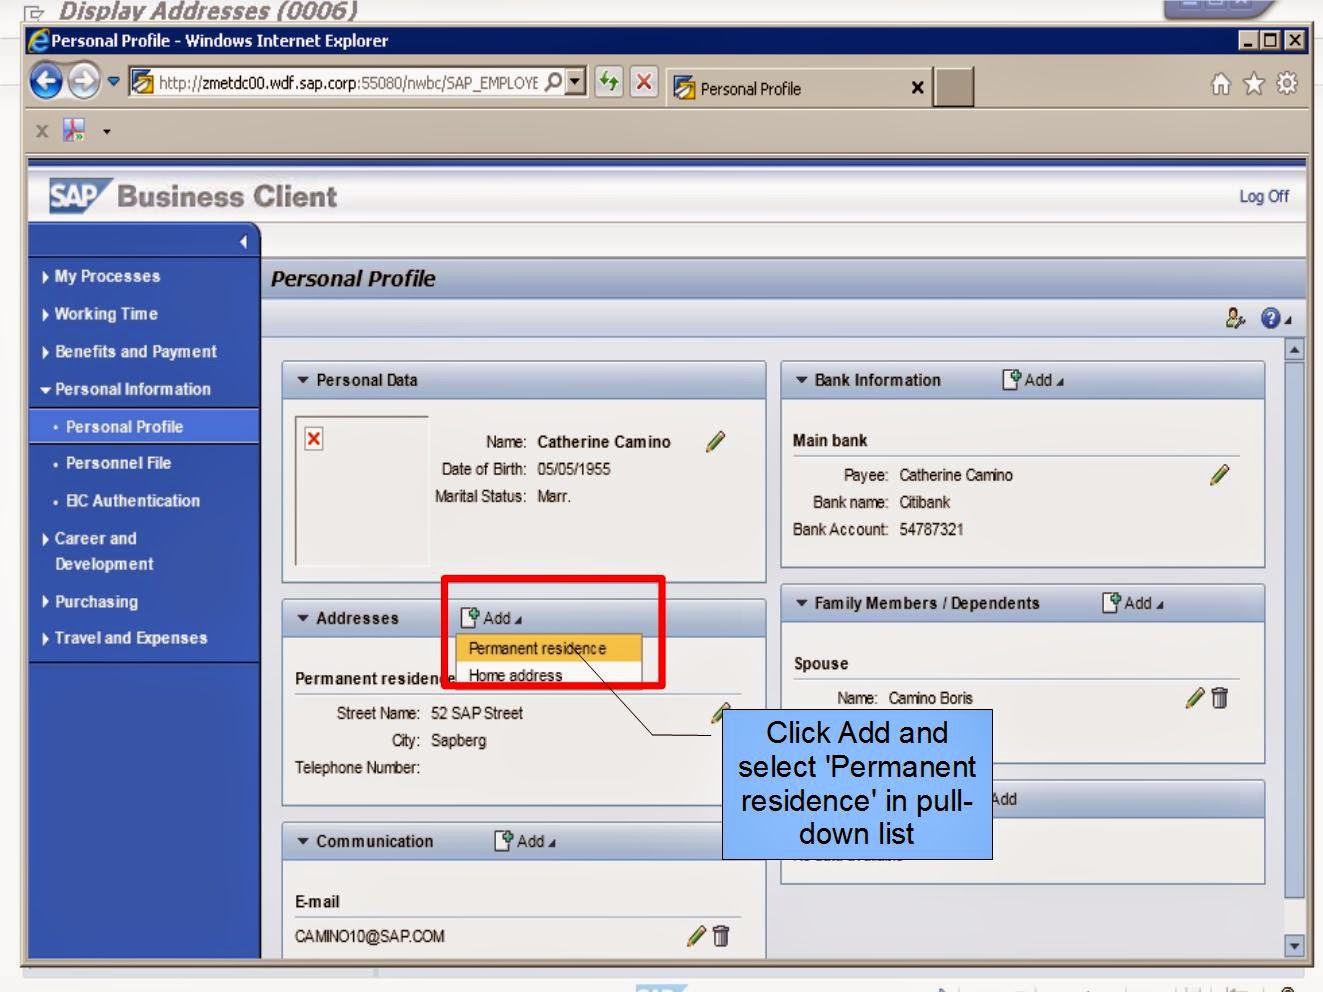Screen dimensions: 1323x992
Task: Click the vertical scrollbar thumb
Action: tap(1294, 630)
